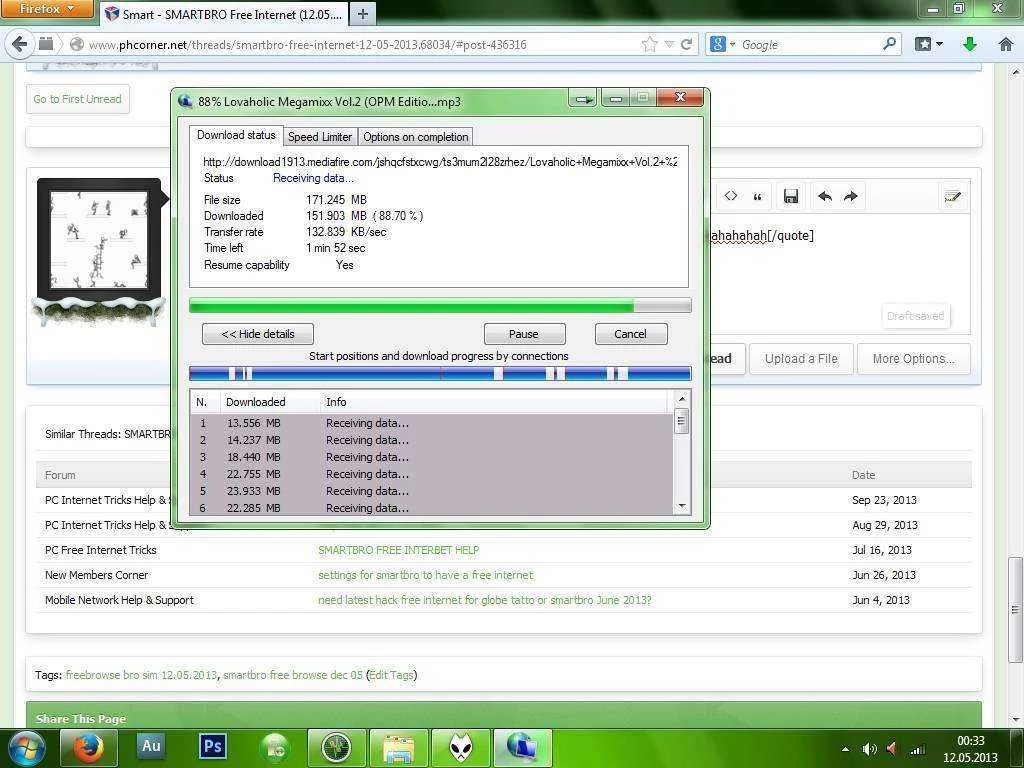Click More Options button
The height and width of the screenshot is (768, 1024).
tap(914, 359)
